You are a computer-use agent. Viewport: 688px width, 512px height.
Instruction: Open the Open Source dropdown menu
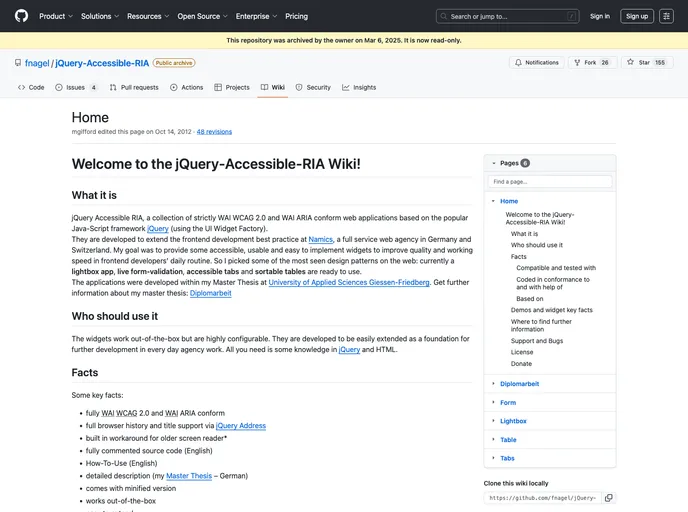202,16
